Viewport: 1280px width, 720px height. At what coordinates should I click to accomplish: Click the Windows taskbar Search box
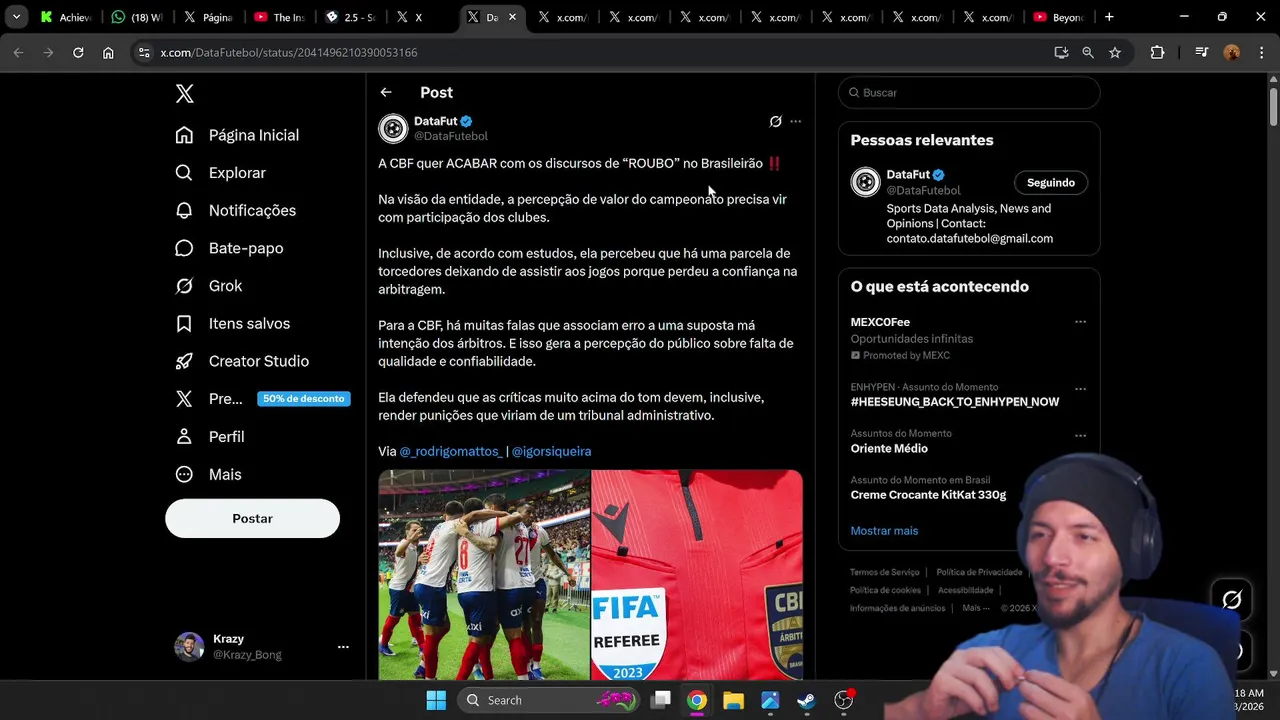(549, 700)
